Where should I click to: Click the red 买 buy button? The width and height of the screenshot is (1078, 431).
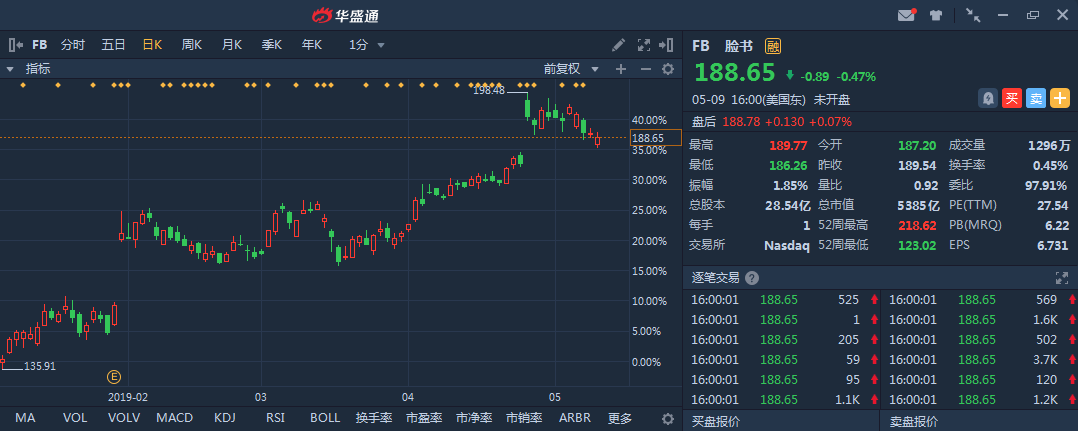point(1012,98)
